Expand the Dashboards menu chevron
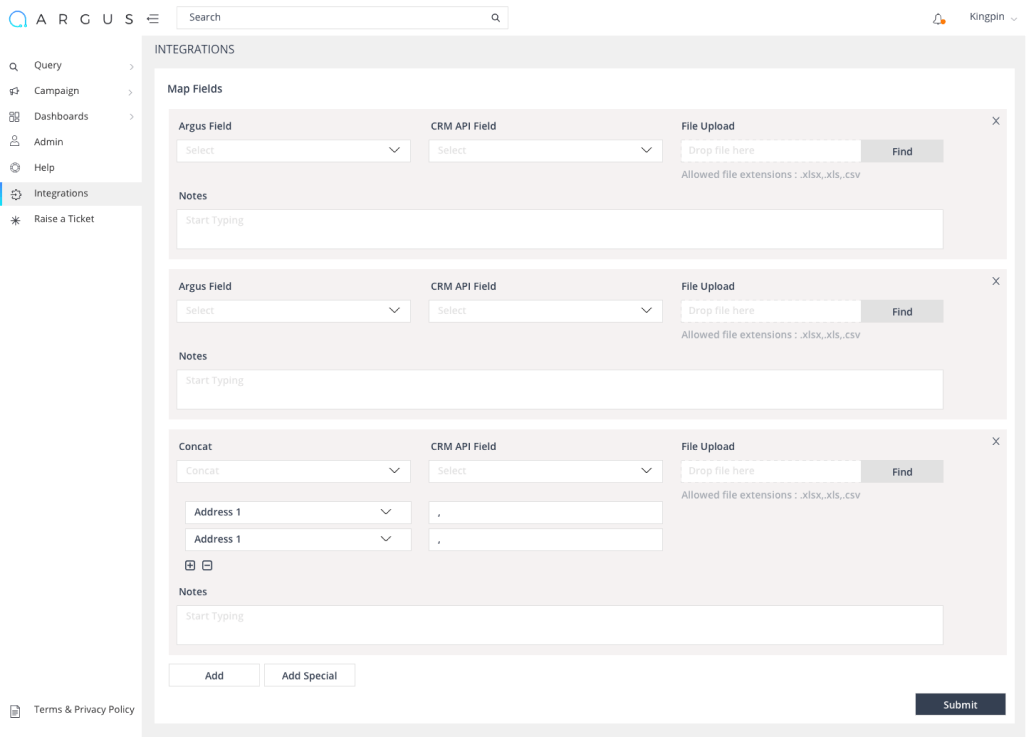The width and height of the screenshot is (1026, 737). pos(132,117)
